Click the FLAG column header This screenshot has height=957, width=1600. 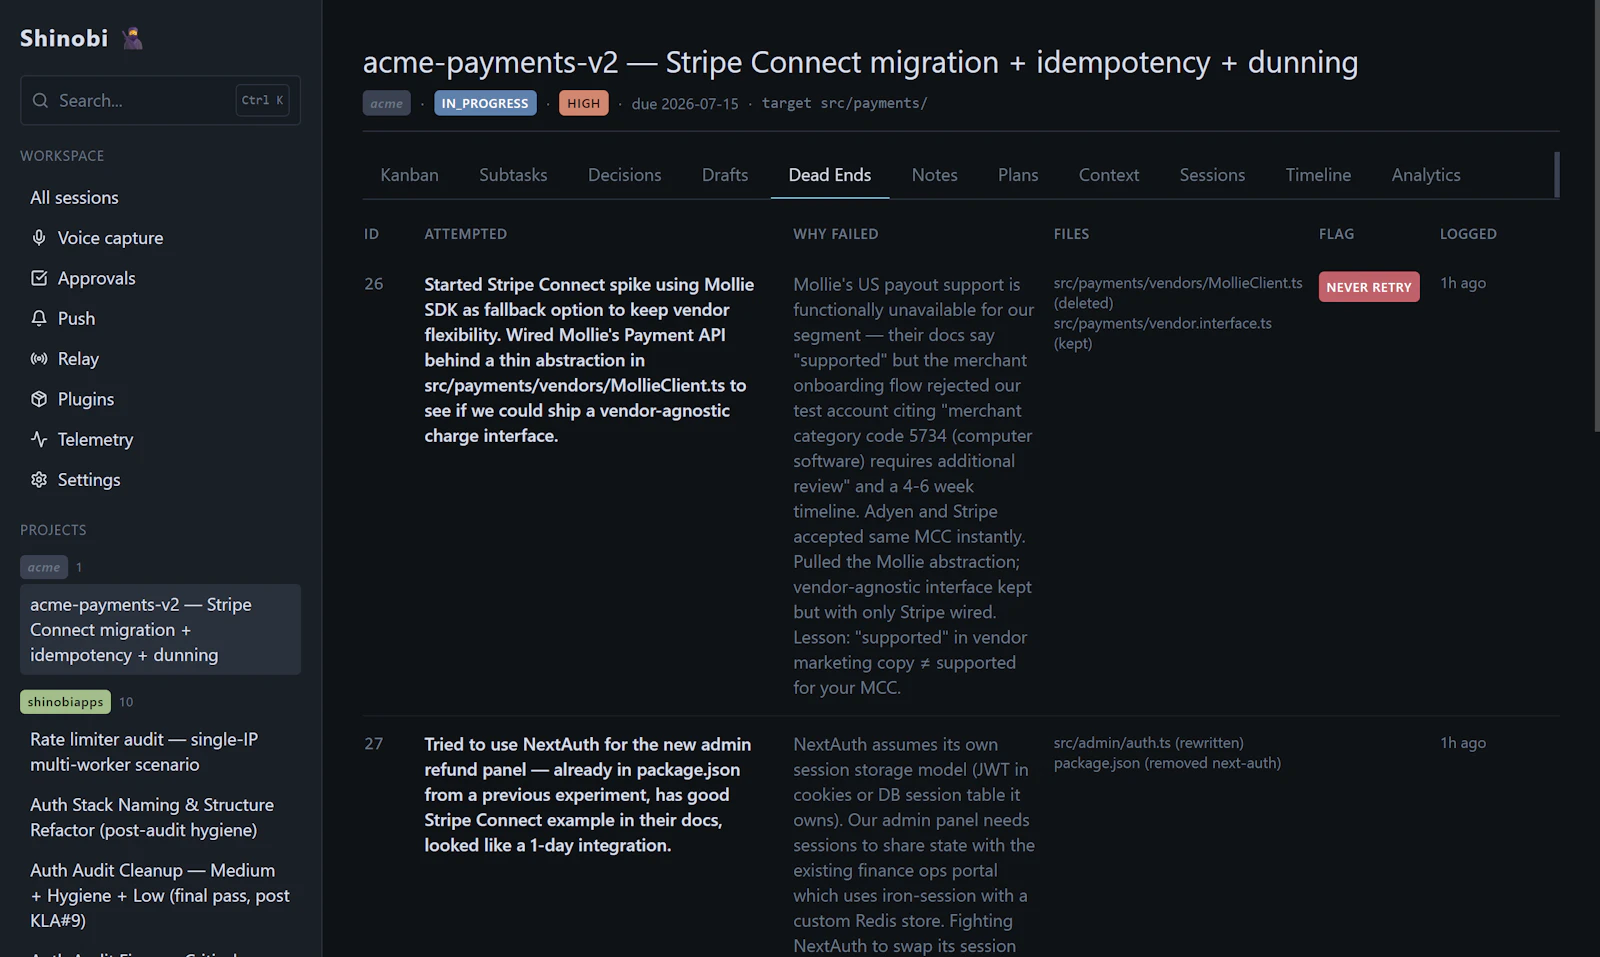1337,234
